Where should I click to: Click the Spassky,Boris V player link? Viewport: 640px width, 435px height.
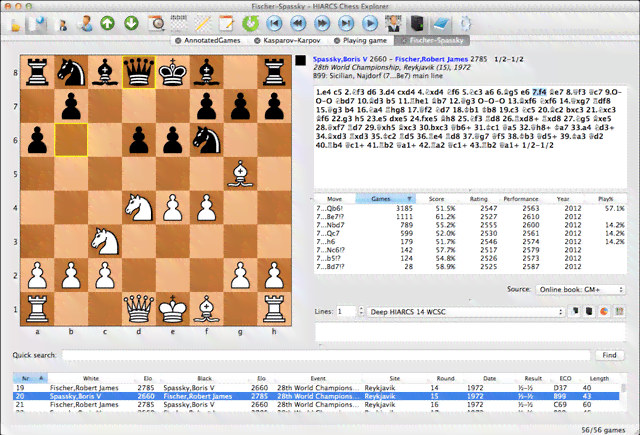340,59
